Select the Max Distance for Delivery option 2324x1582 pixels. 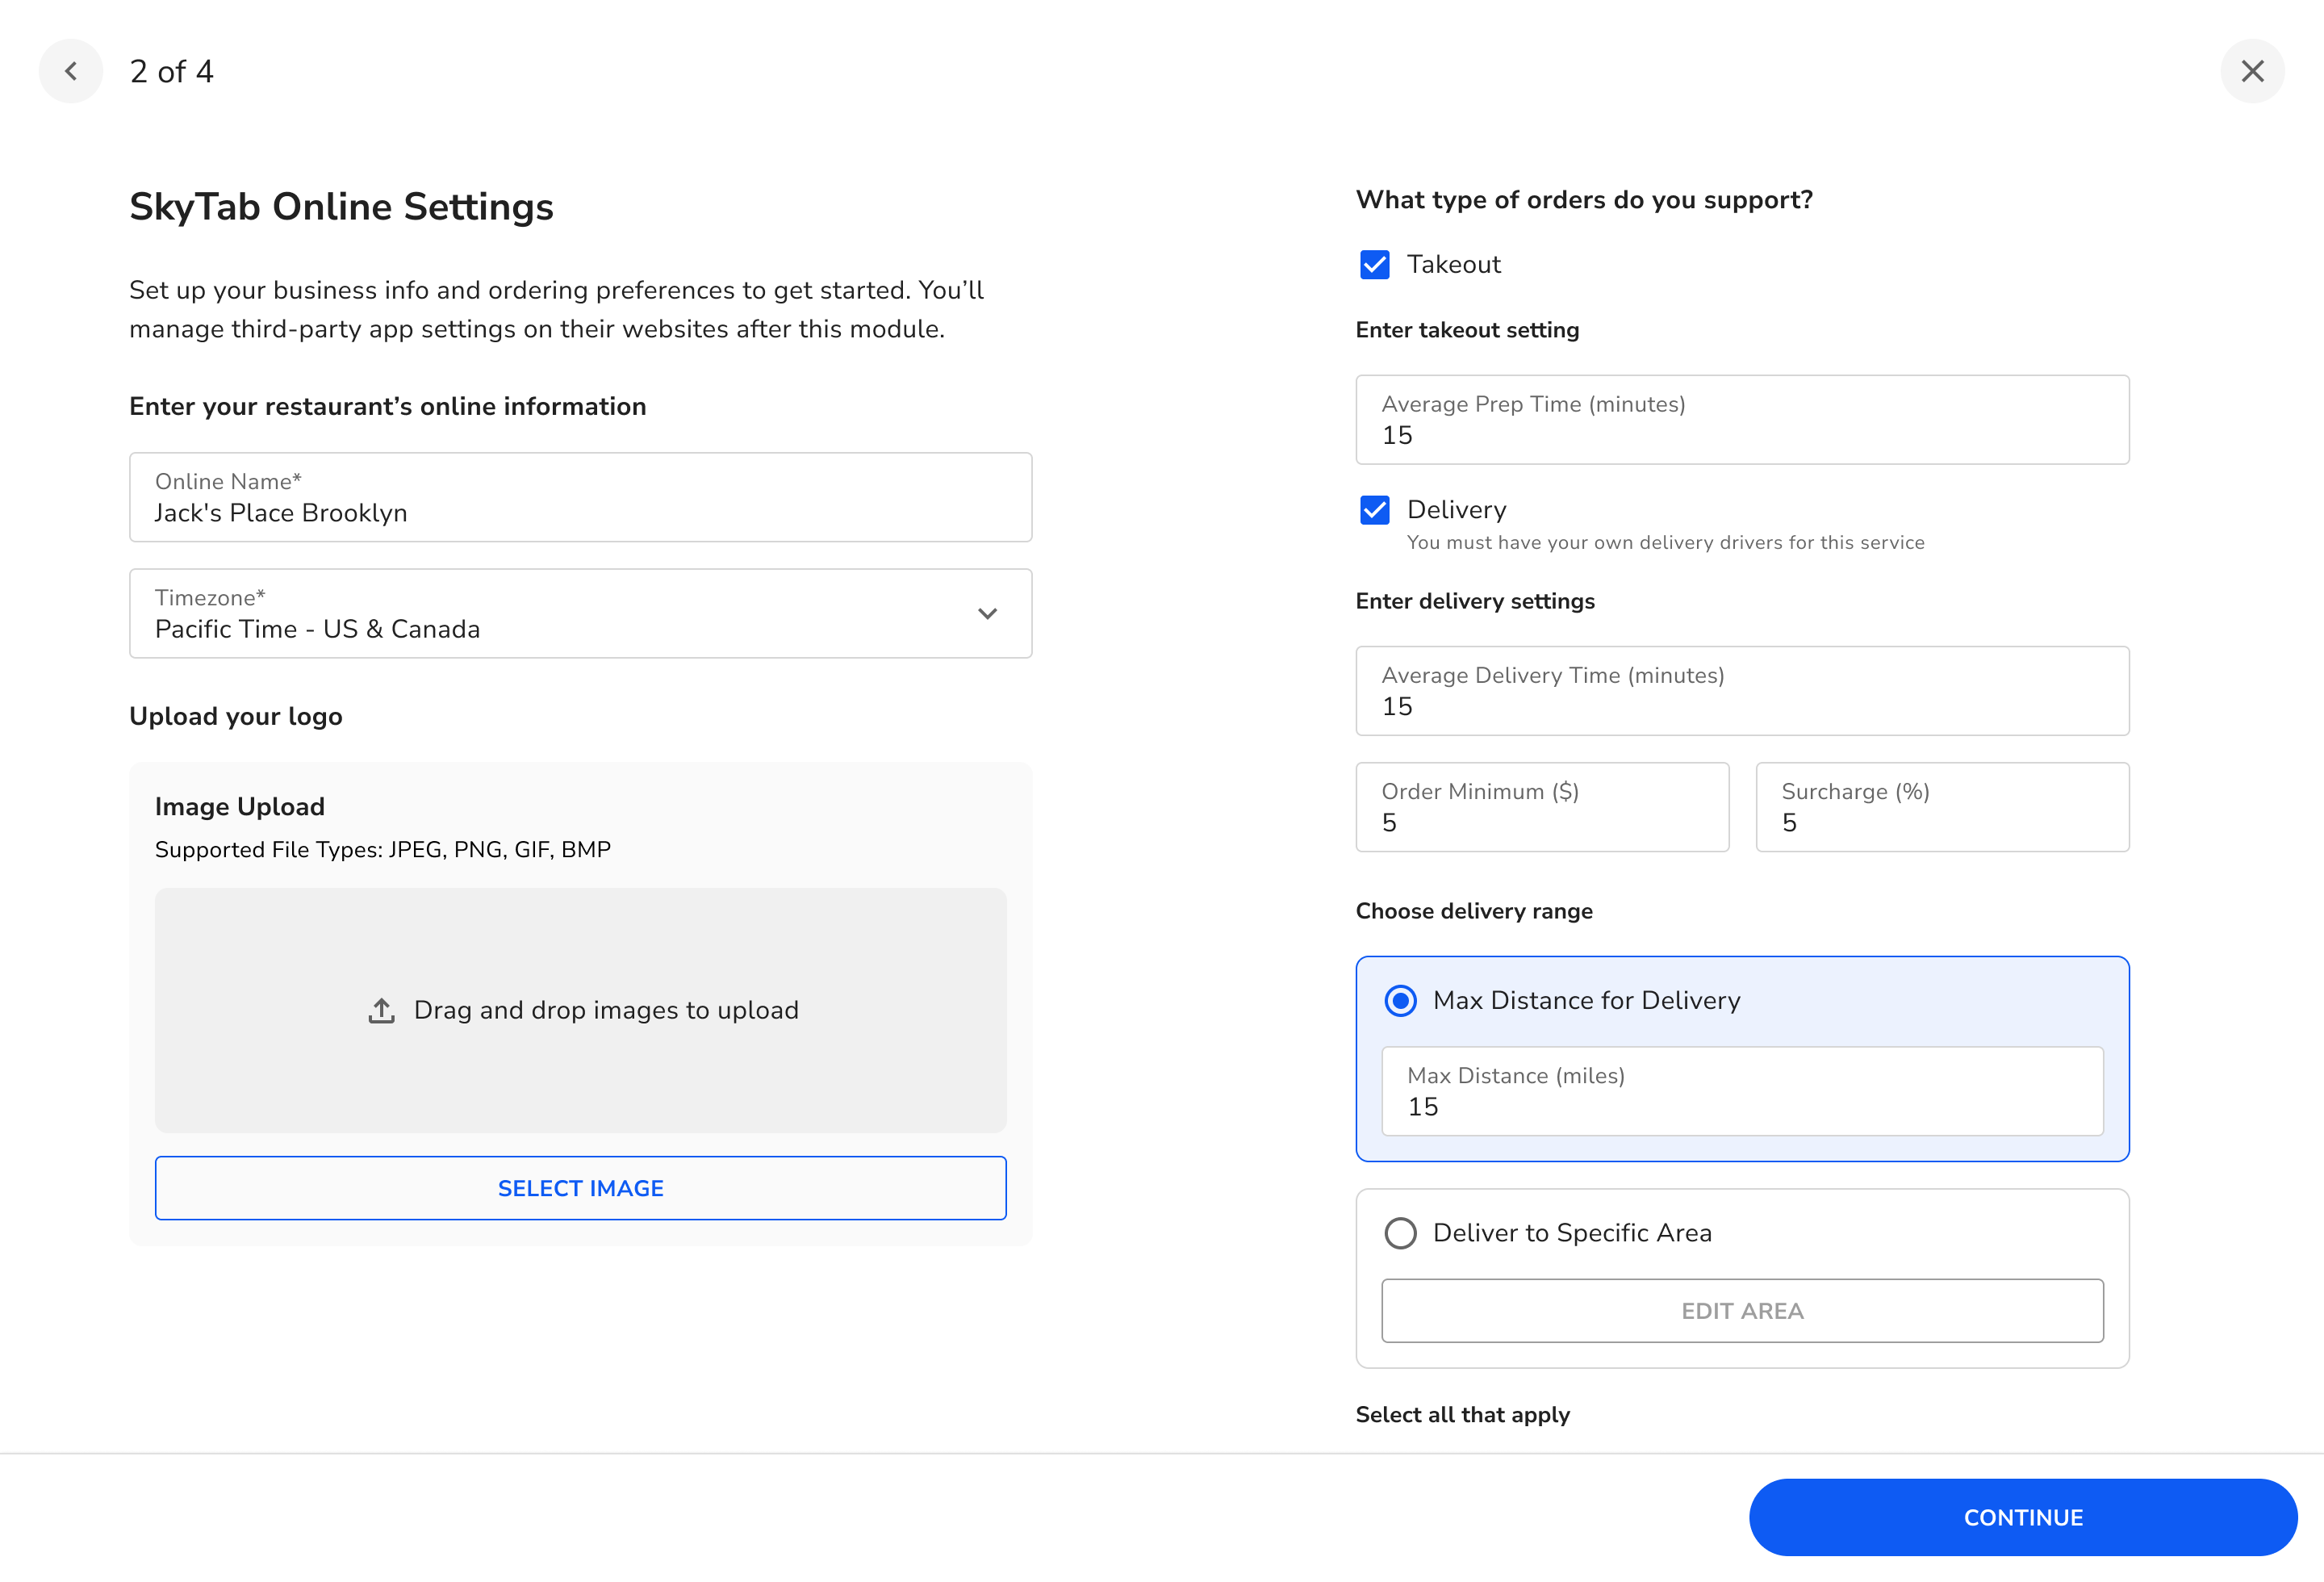click(x=1401, y=999)
